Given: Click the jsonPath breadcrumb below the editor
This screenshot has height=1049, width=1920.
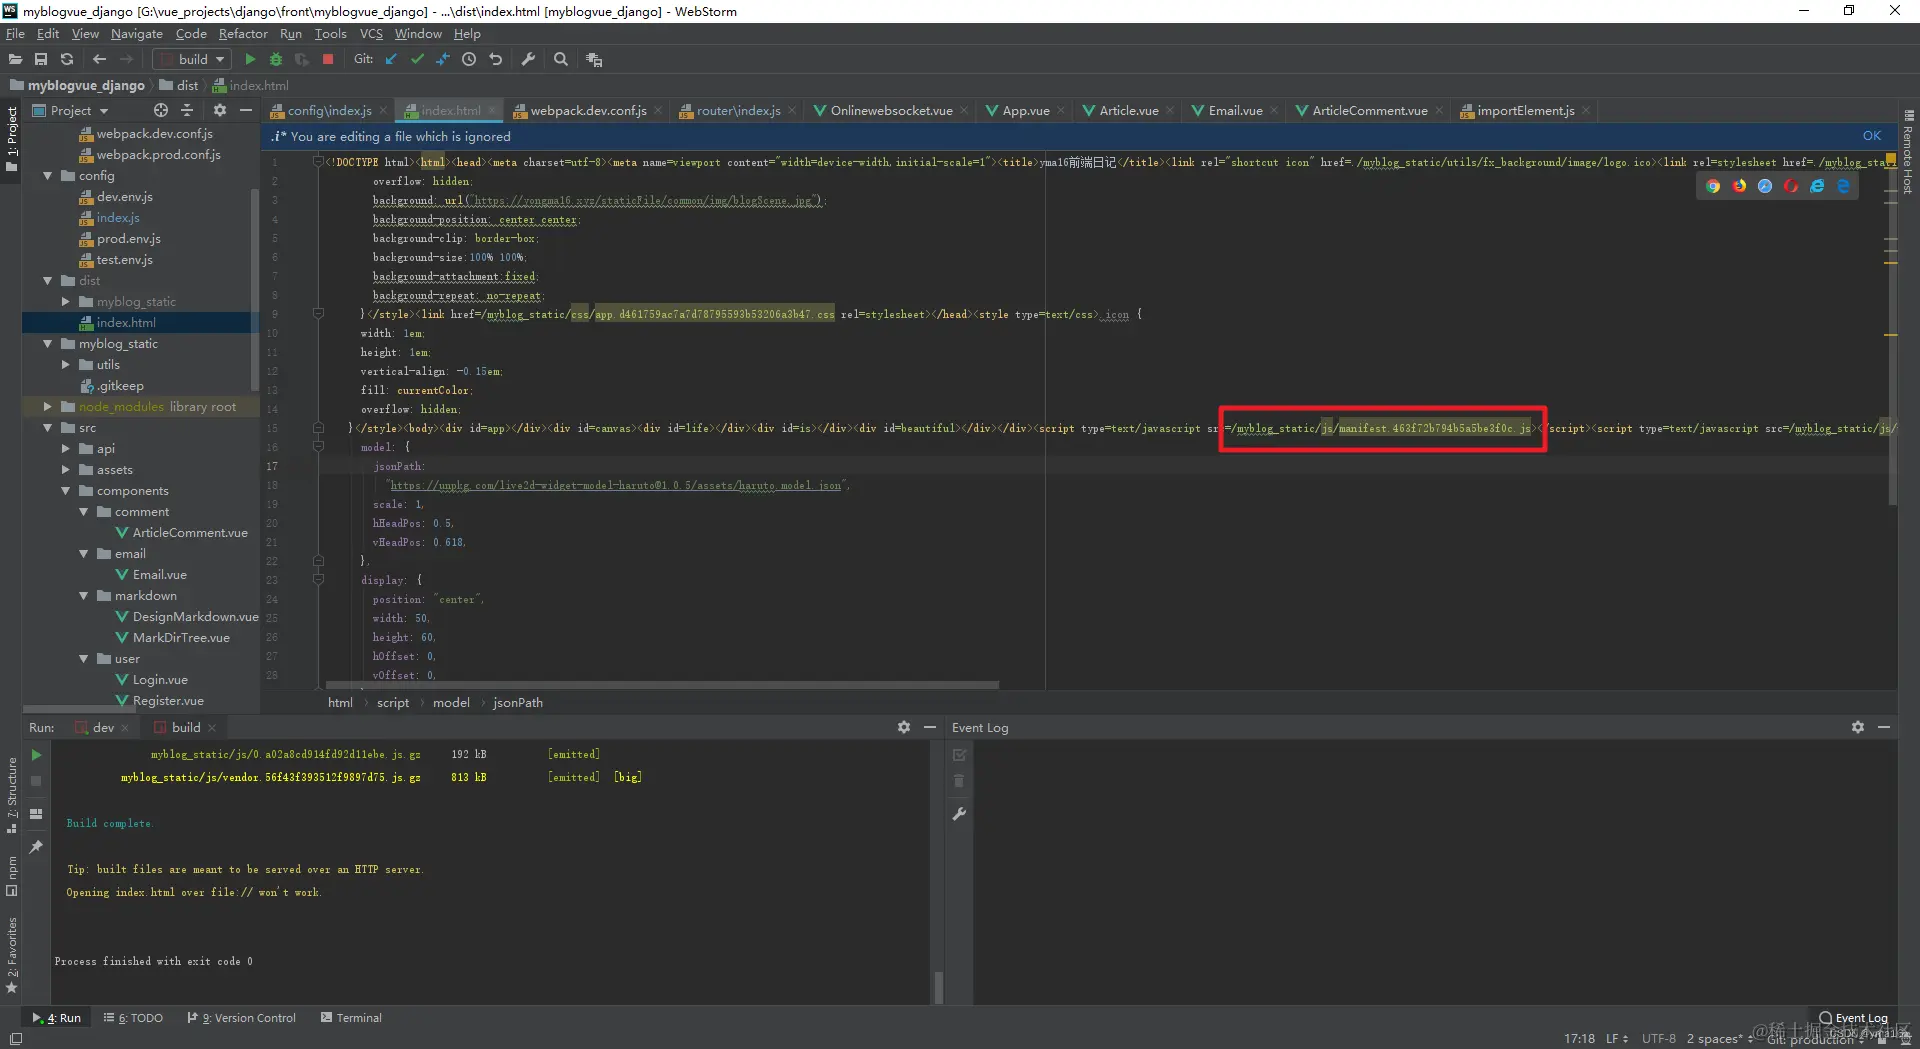Looking at the screenshot, I should [x=516, y=703].
